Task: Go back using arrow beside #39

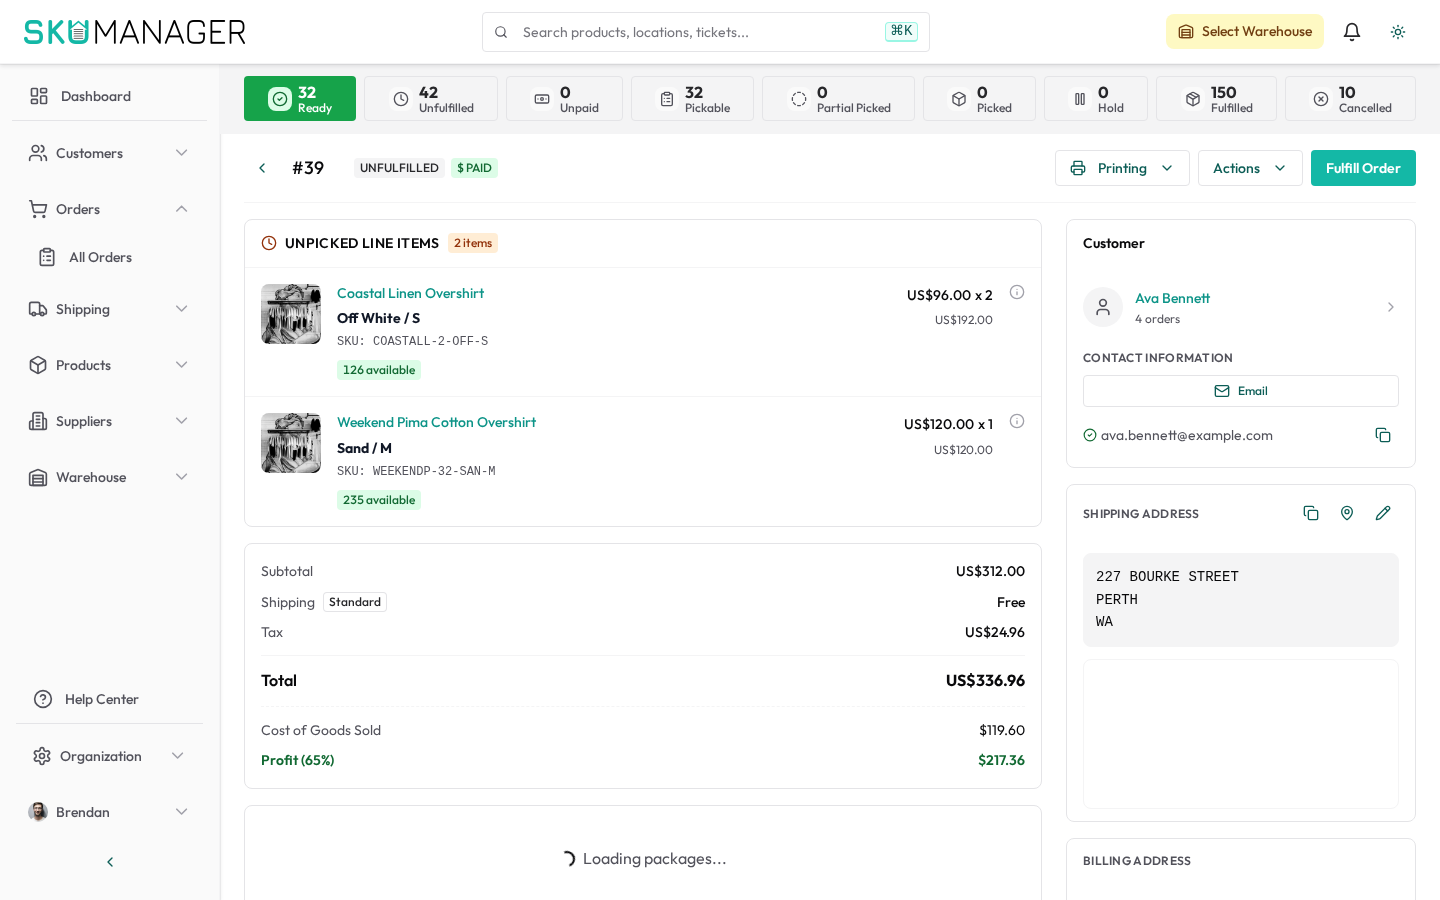Action: (x=262, y=168)
